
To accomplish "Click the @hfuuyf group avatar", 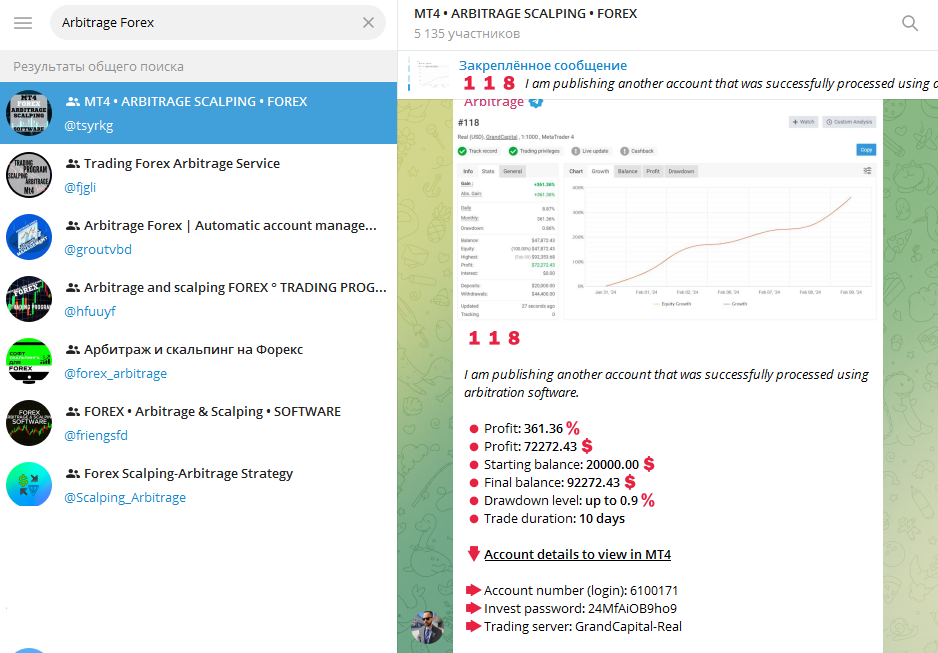I will (x=29, y=299).
